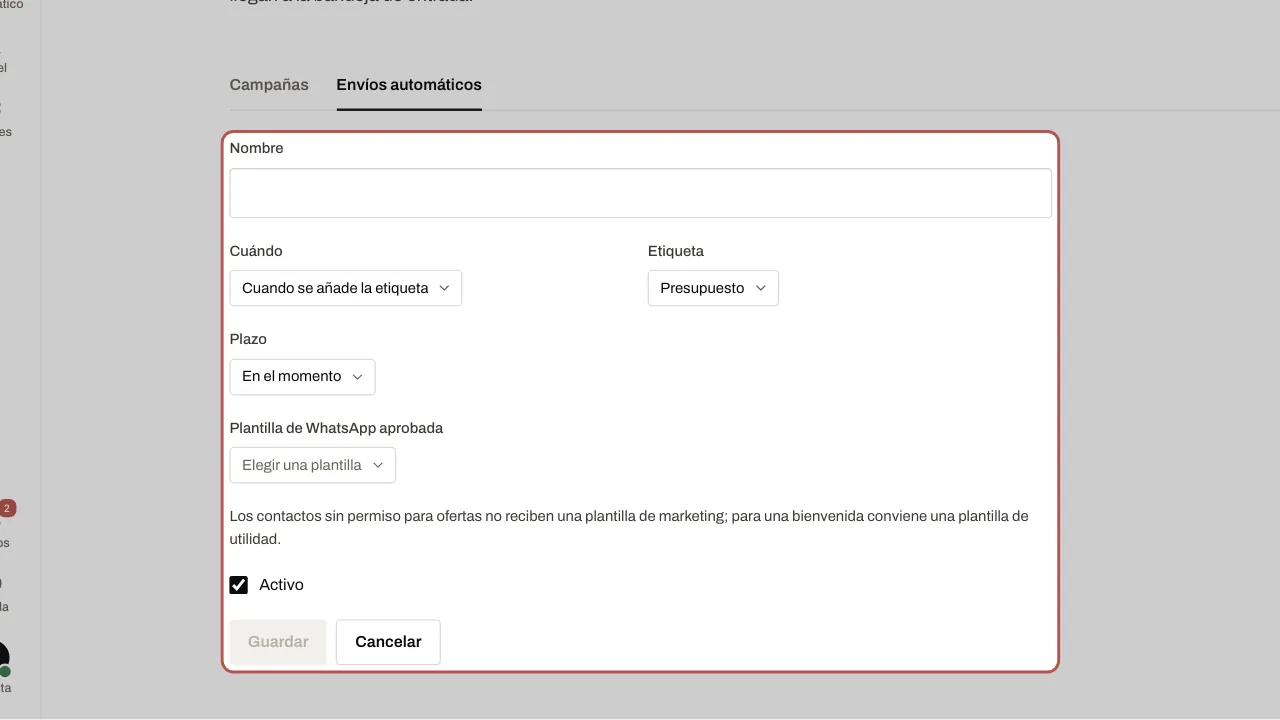Click the chevron beside En el momento
Image resolution: width=1280 pixels, height=720 pixels.
[357, 377]
